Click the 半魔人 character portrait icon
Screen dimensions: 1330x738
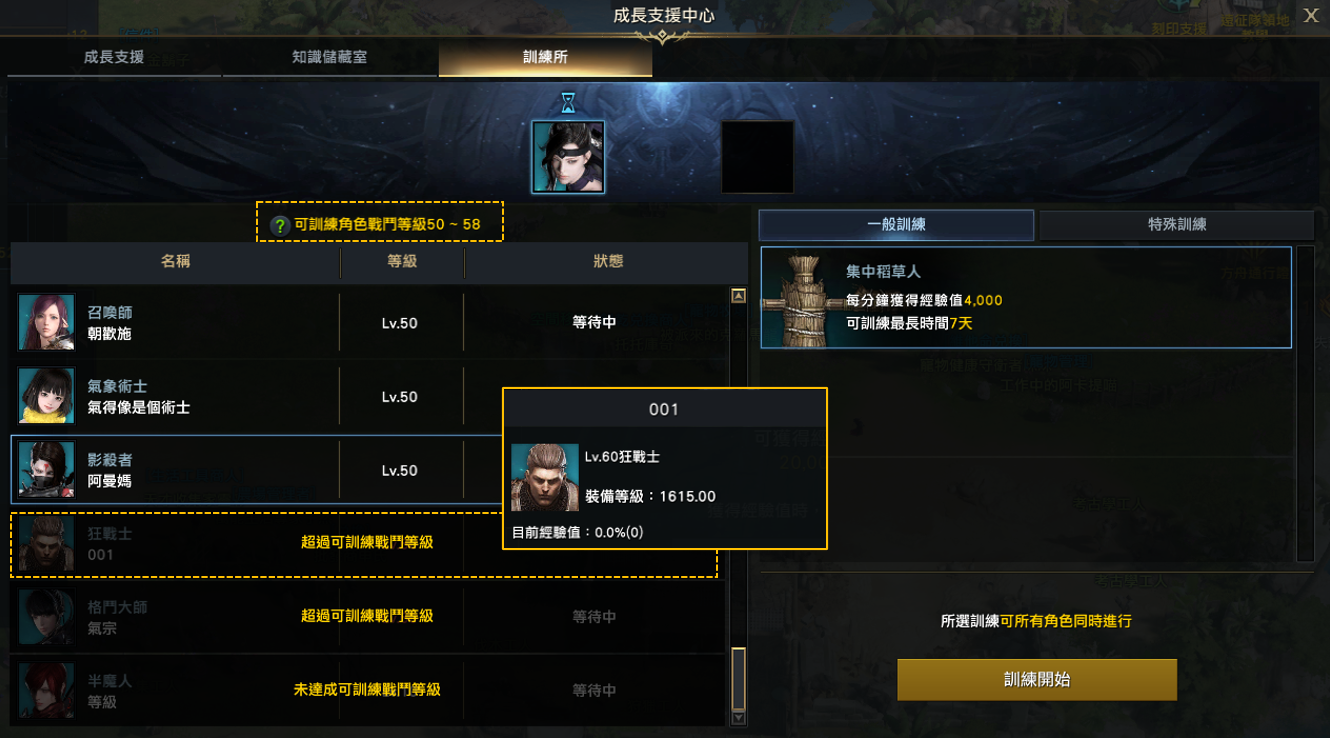pos(46,690)
